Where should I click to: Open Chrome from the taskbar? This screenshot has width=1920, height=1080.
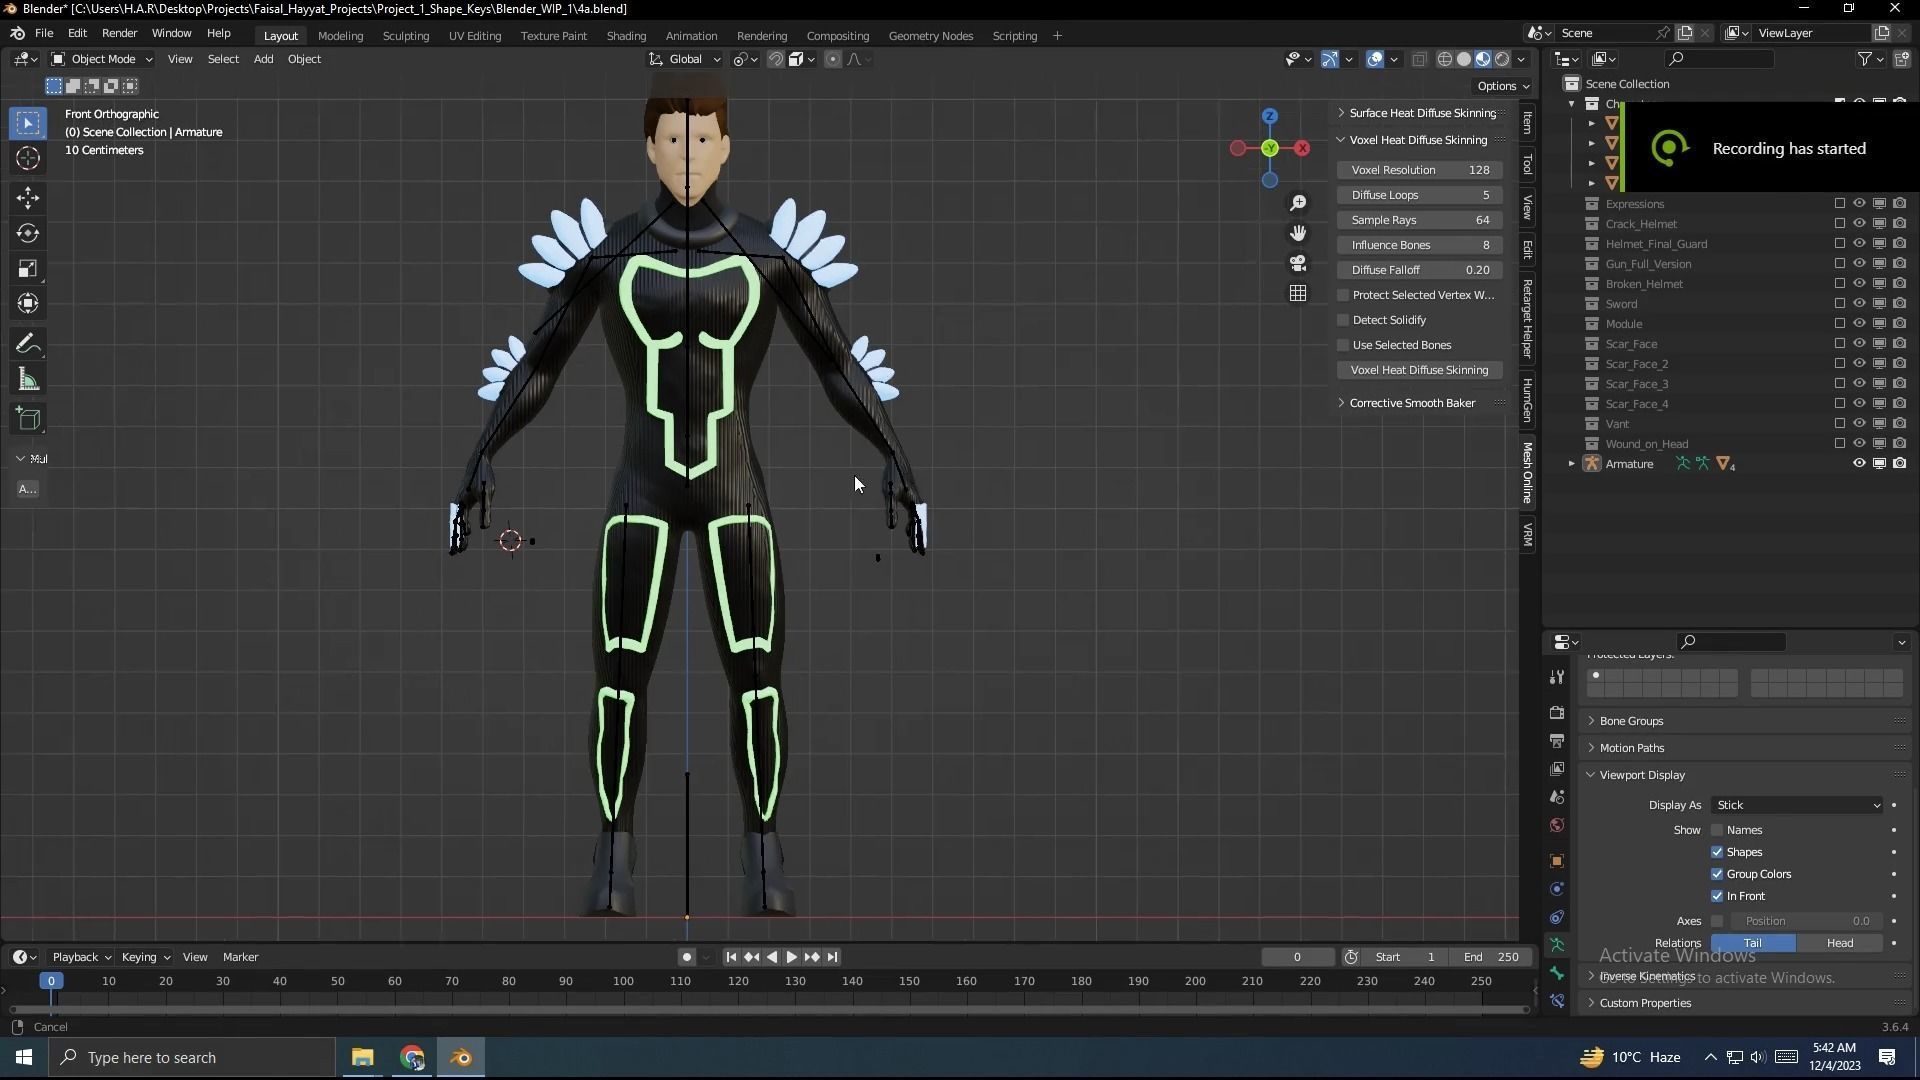412,1057
